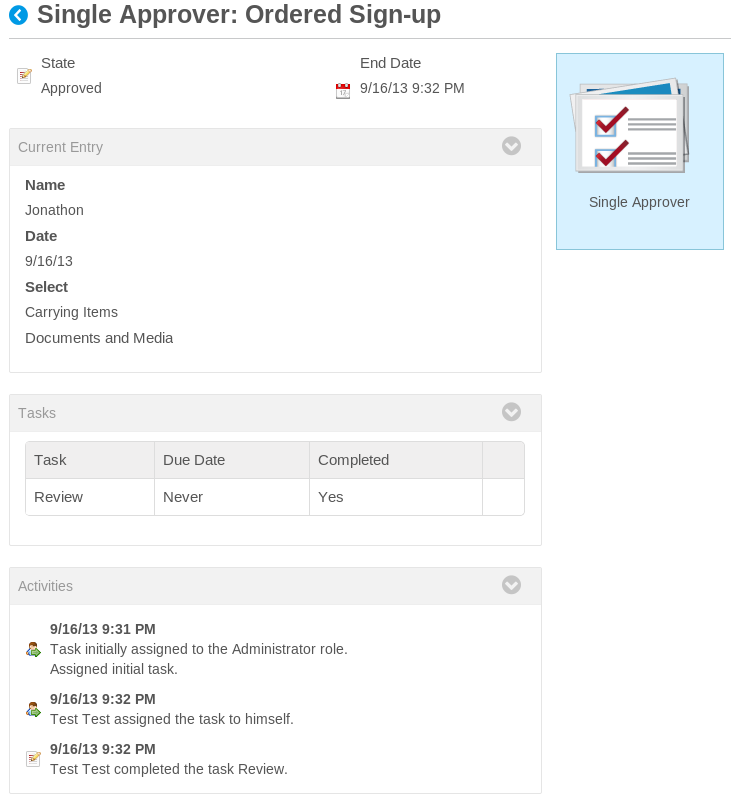This screenshot has width=731, height=800.
Task: Click the End Date calendar icon
Action: click(x=343, y=91)
